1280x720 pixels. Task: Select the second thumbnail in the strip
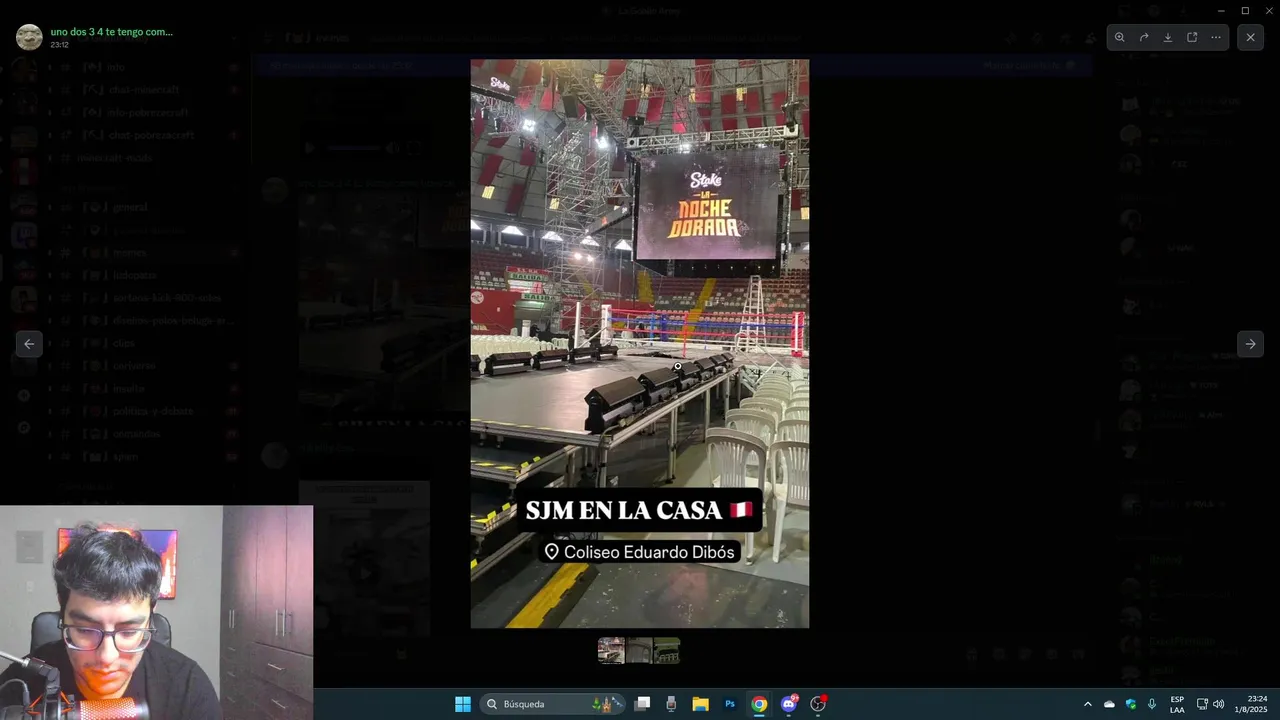pyautogui.click(x=639, y=651)
